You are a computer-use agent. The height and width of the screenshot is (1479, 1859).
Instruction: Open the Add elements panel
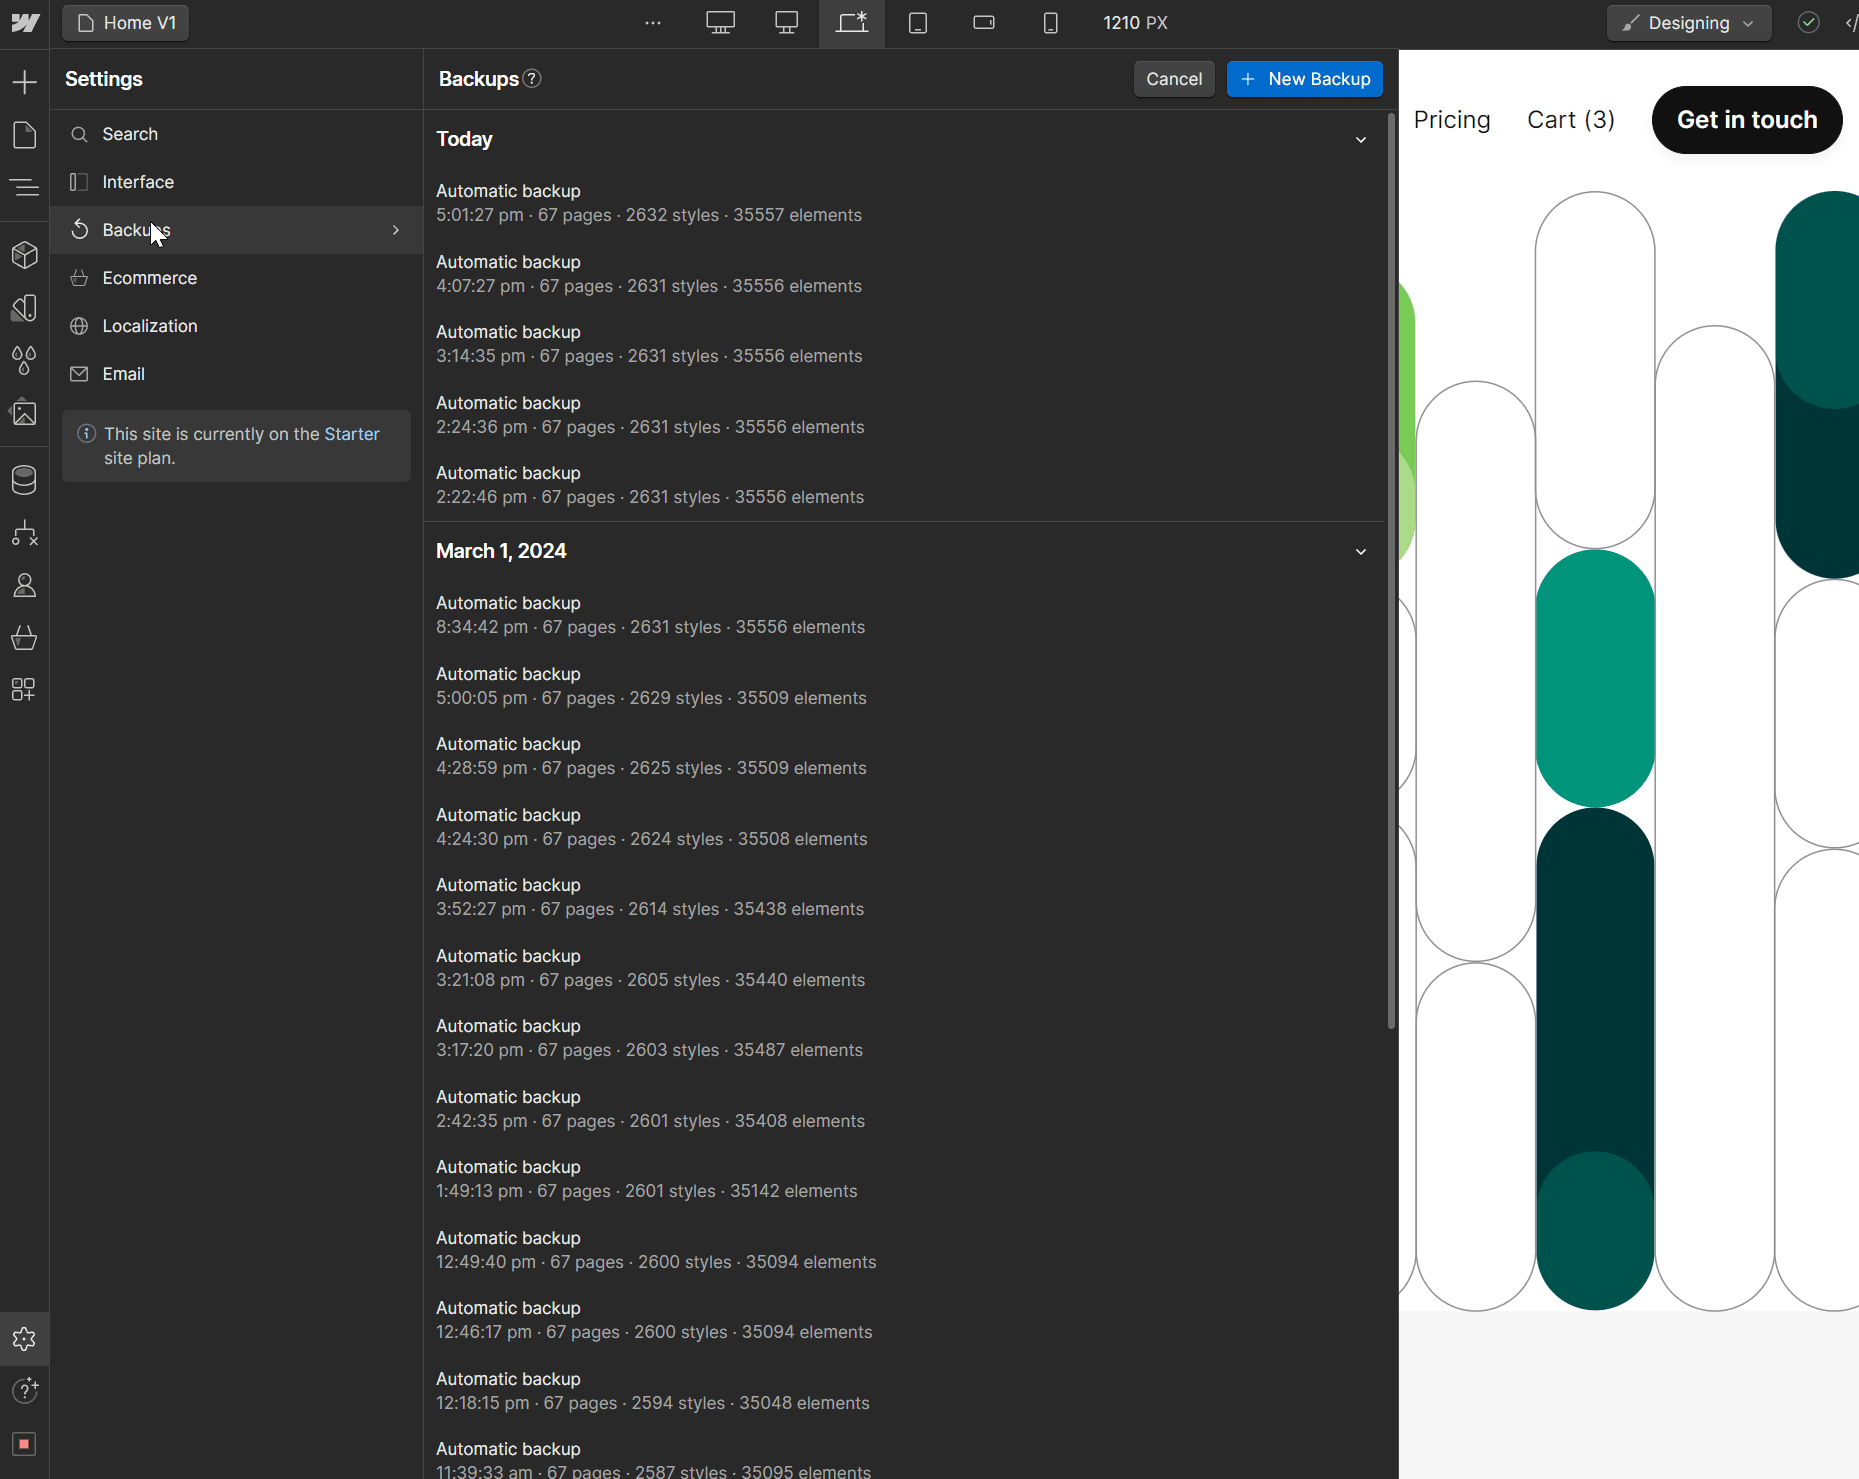coord(25,82)
